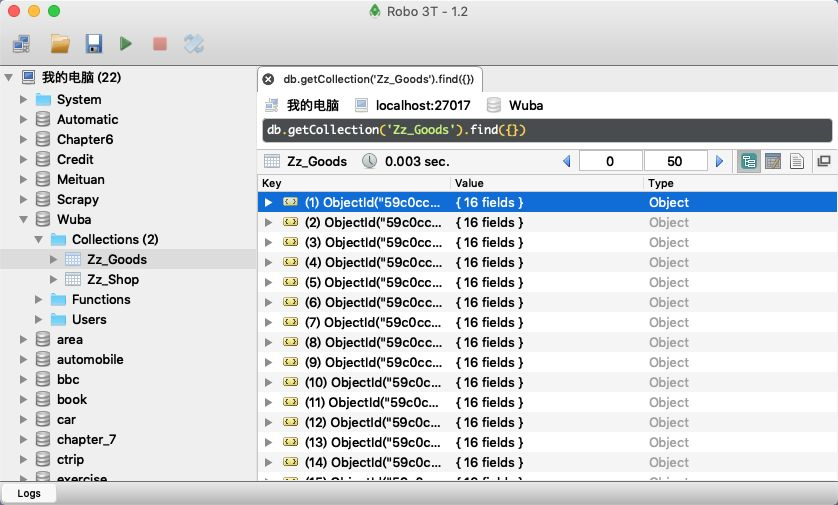The image size is (838, 505).
Task: Close the Zz_Goods query tab
Action: click(x=268, y=80)
